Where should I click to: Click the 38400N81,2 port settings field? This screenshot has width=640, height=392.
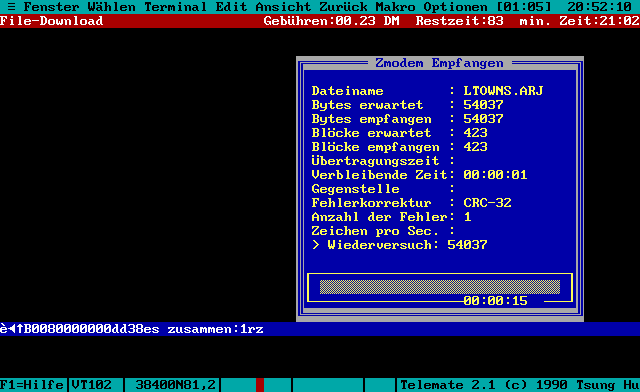(176, 385)
